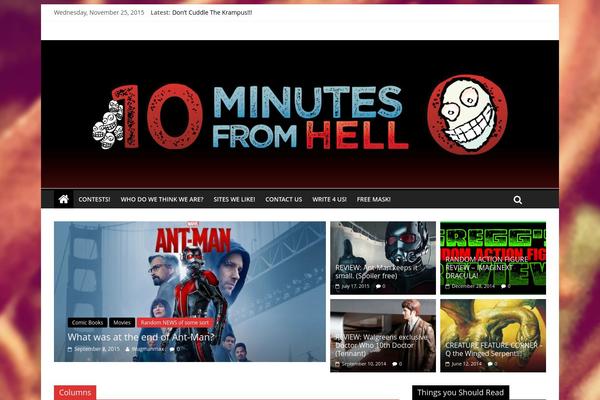Open latest post Don't Cuddle The Krampus!!!
Image resolution: width=600 pixels, height=400 pixels.
pyautogui.click(x=212, y=13)
